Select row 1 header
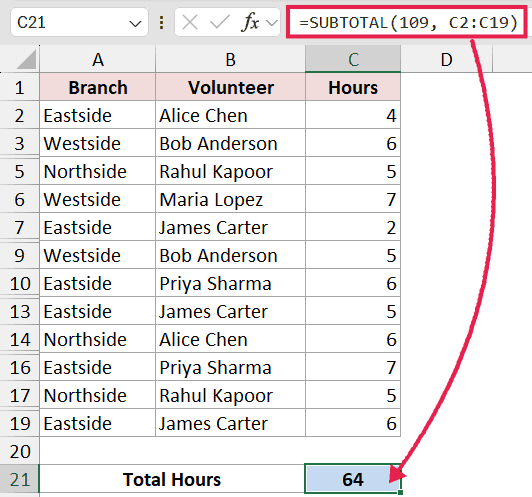532x497 pixels. coord(20,88)
